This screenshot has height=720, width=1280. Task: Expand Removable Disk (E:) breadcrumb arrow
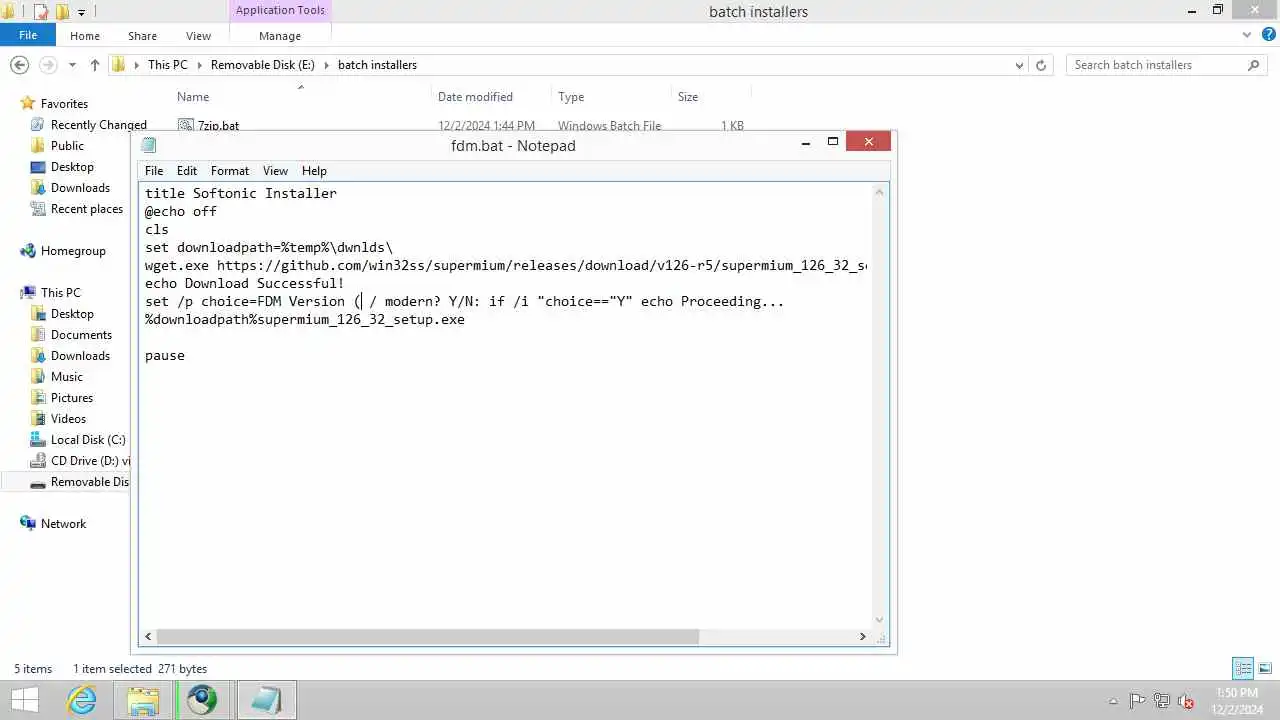[326, 65]
